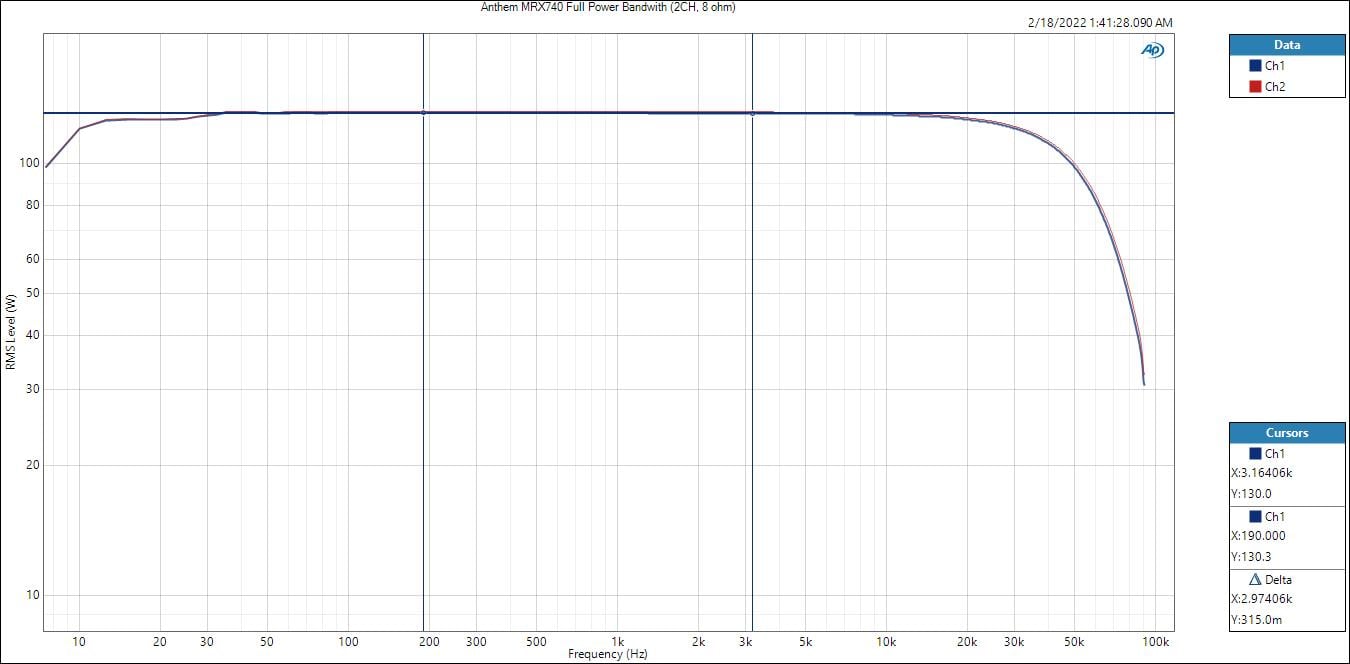The image size is (1350, 664).
Task: Grab the cursor marker at 190 Hz
Action: coord(424,113)
